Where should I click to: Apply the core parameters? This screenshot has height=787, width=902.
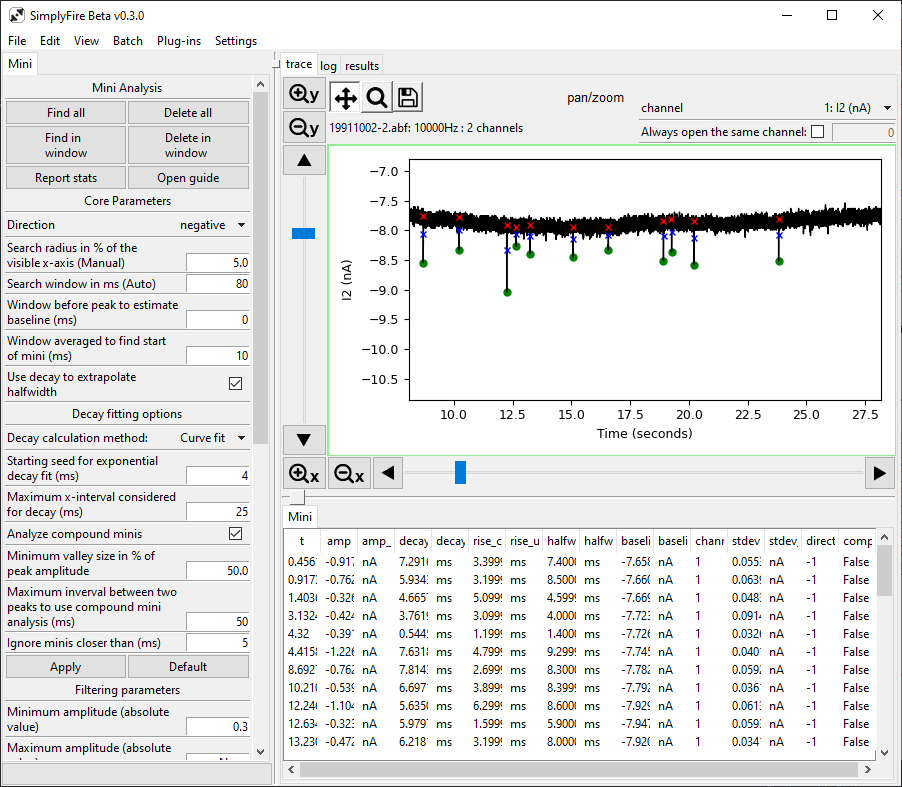click(66, 667)
